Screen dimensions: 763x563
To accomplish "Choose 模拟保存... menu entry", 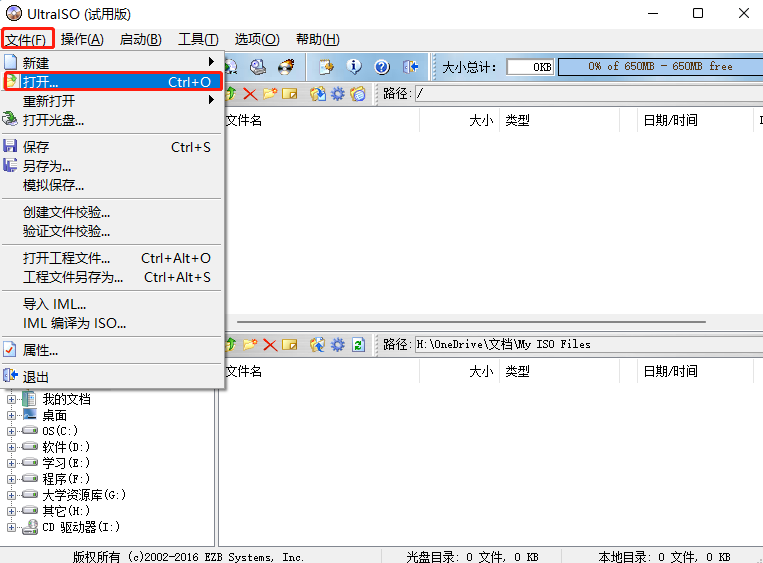I will [112, 185].
